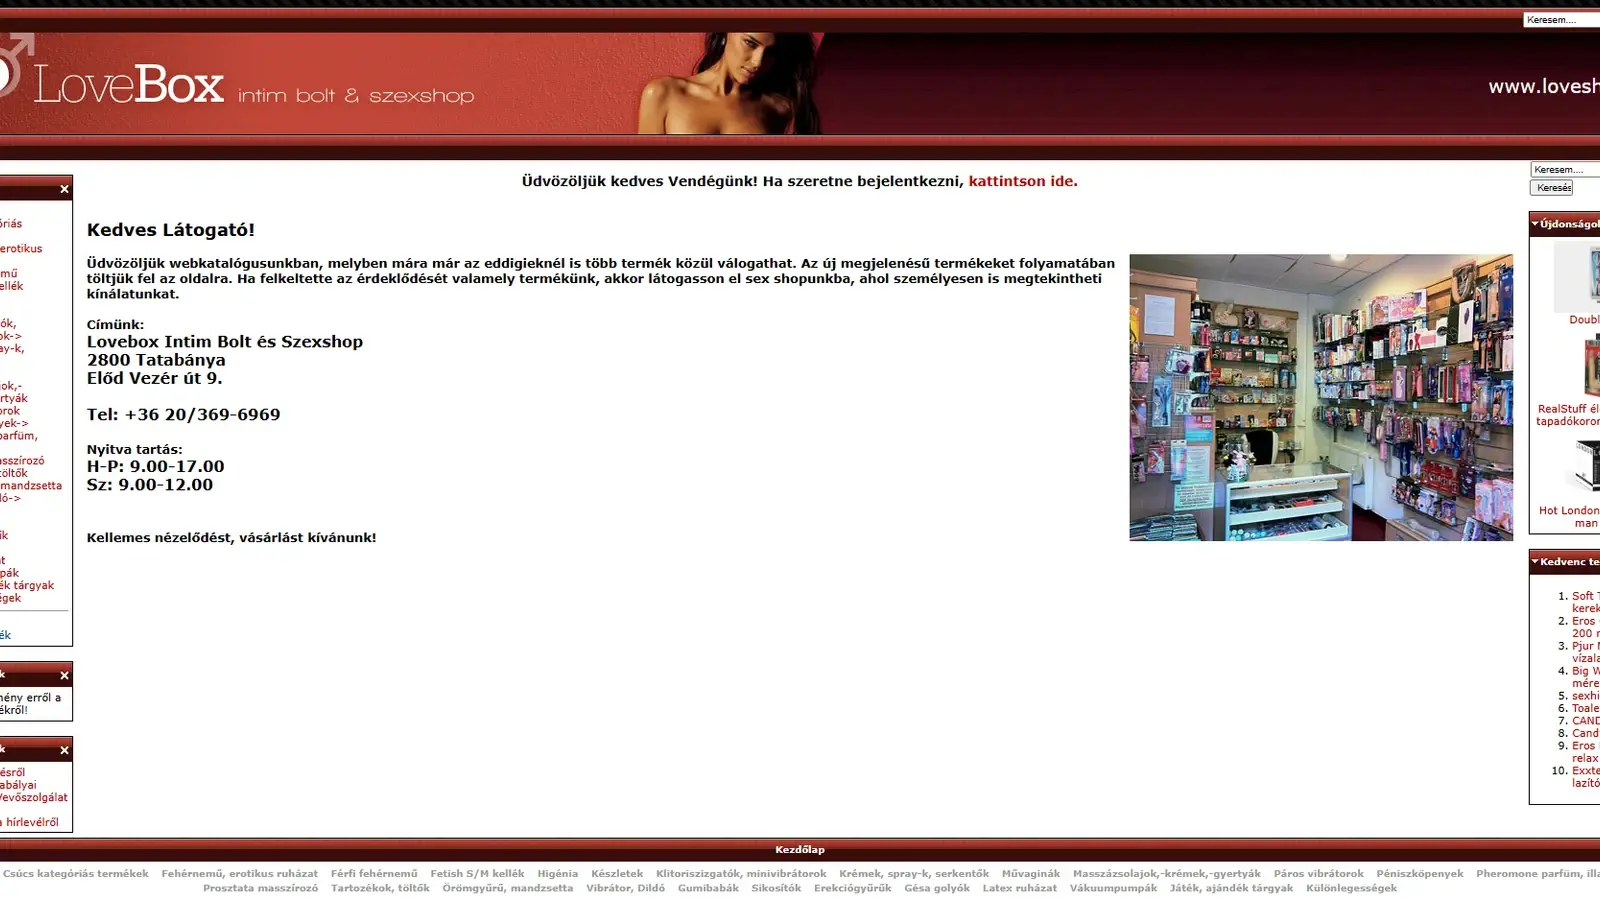The width and height of the screenshot is (1600, 900).
Task: Open 'Krémek, spray-k, serkentők' footer link
Action: pyautogui.click(x=914, y=874)
